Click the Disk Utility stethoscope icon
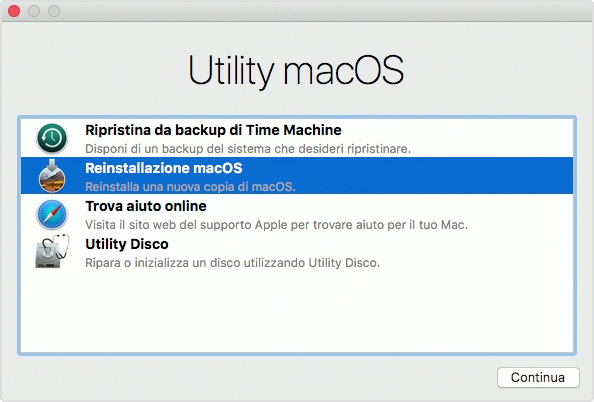The width and height of the screenshot is (594, 402). (52, 252)
